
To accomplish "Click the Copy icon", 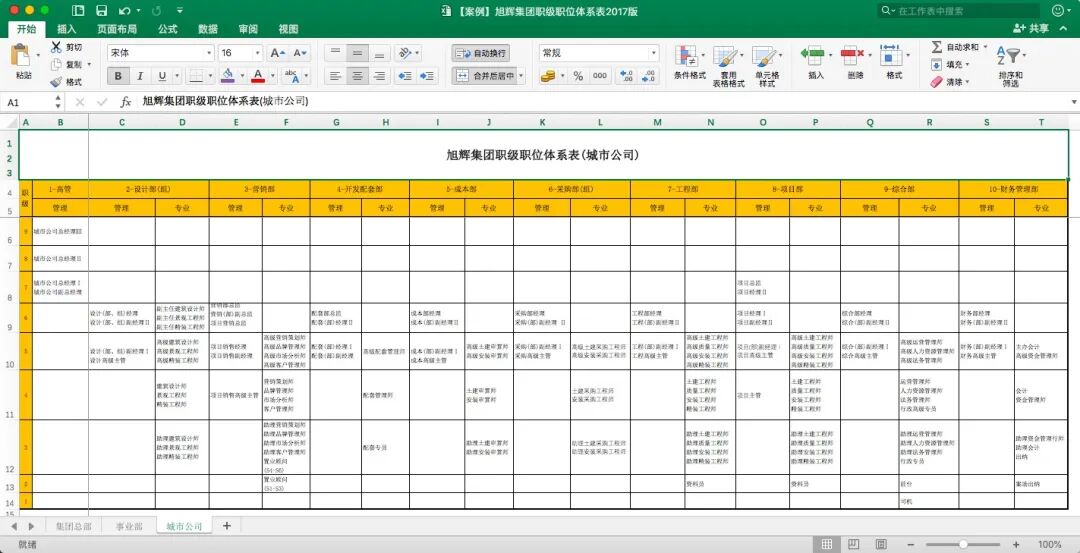I will coord(56,64).
